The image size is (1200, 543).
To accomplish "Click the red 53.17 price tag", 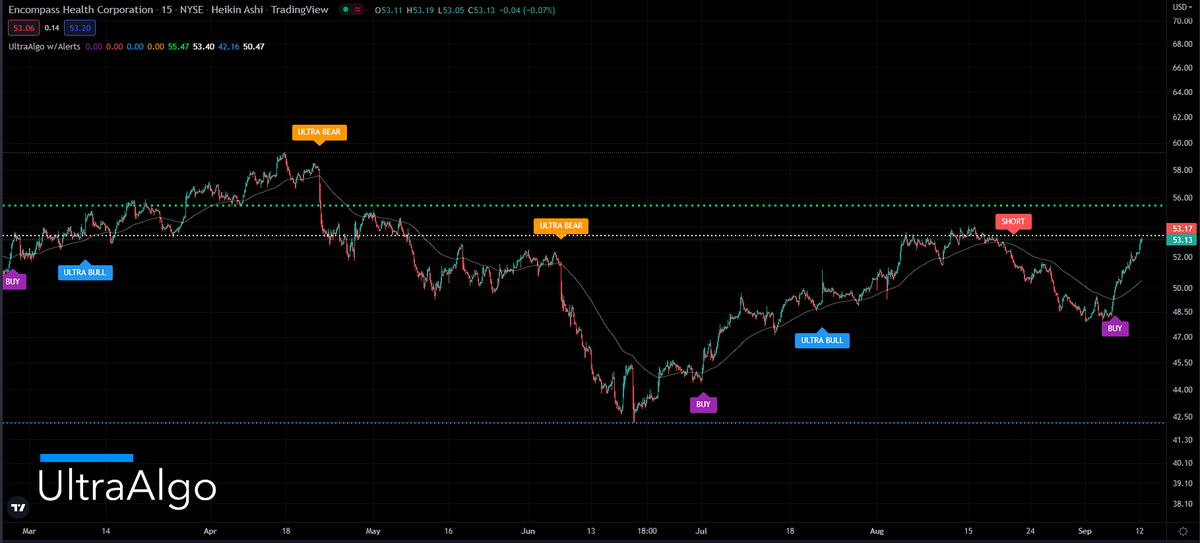I will point(1182,230).
